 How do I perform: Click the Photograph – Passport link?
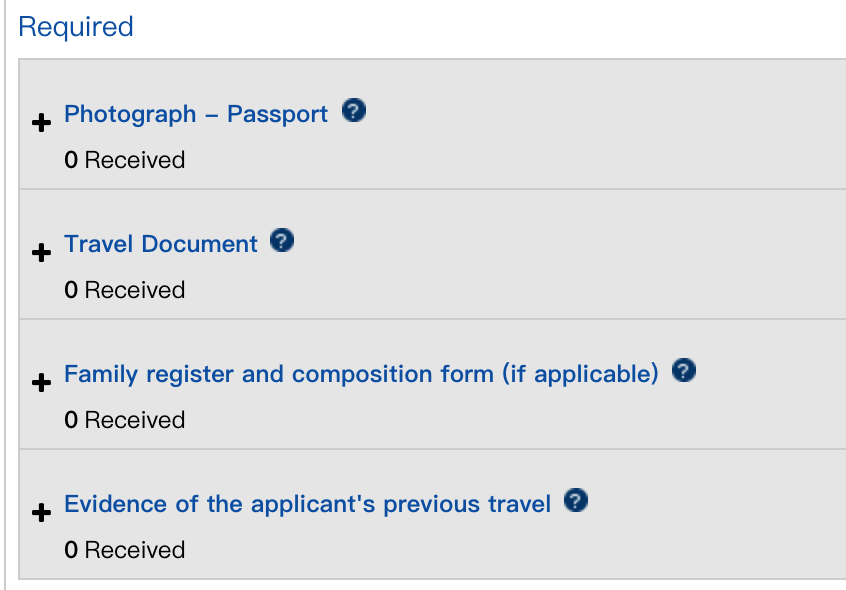pyautogui.click(x=196, y=114)
